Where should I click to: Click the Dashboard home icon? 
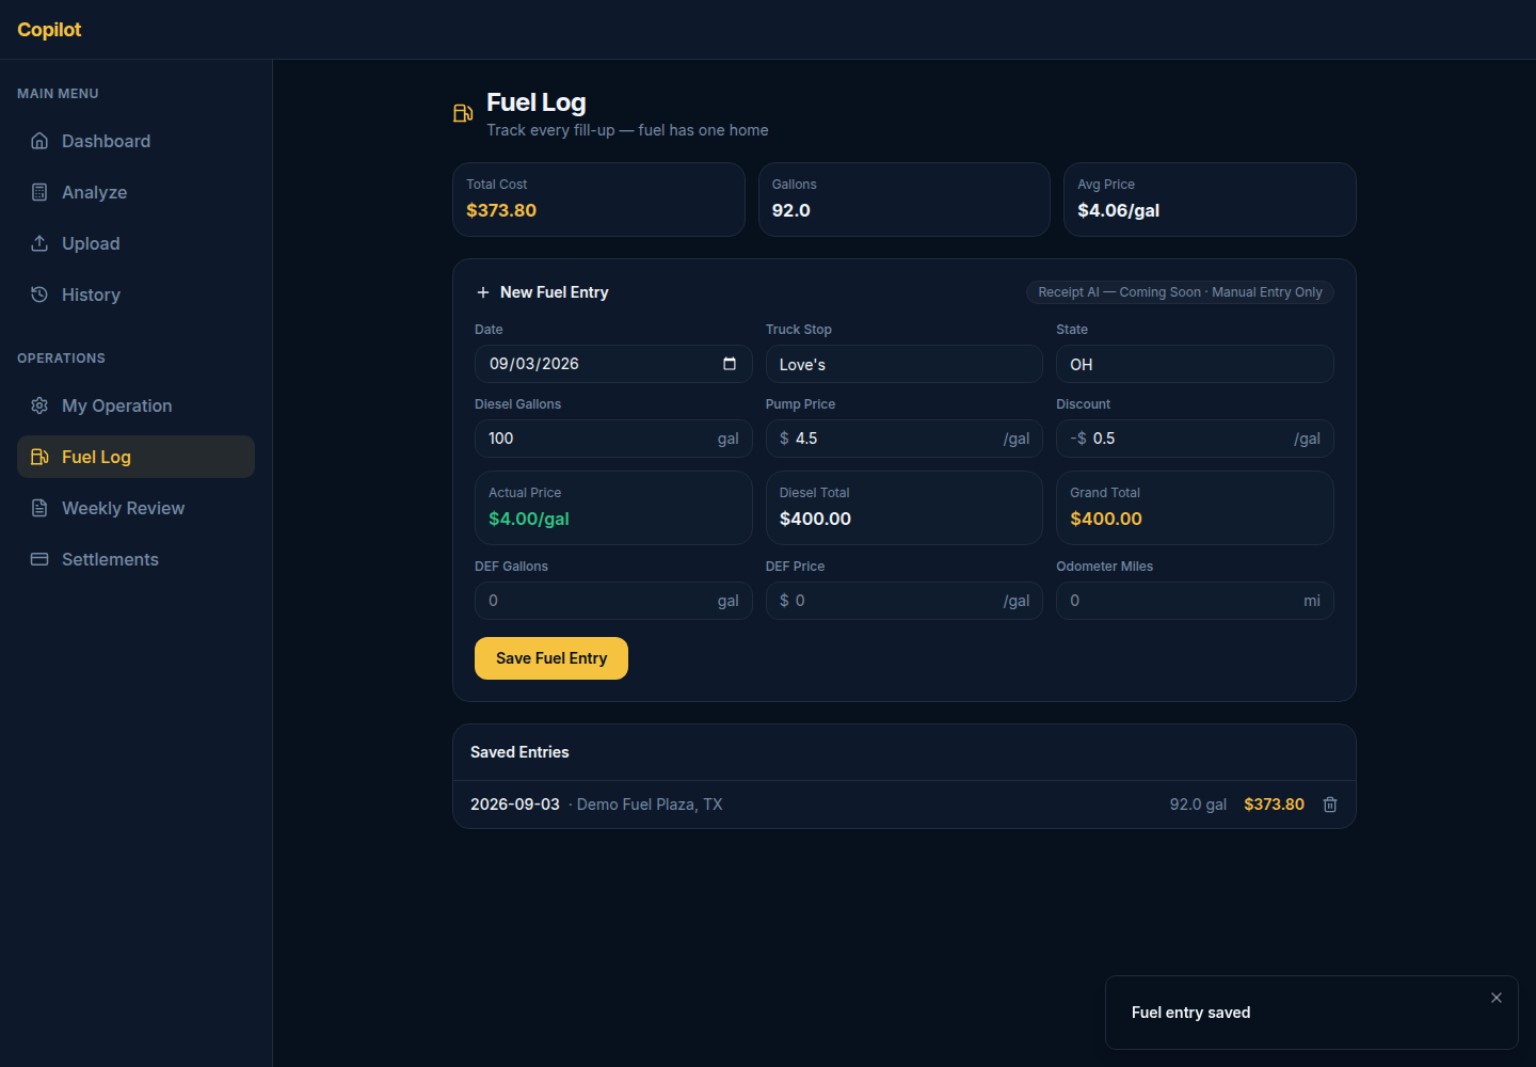[39, 141]
